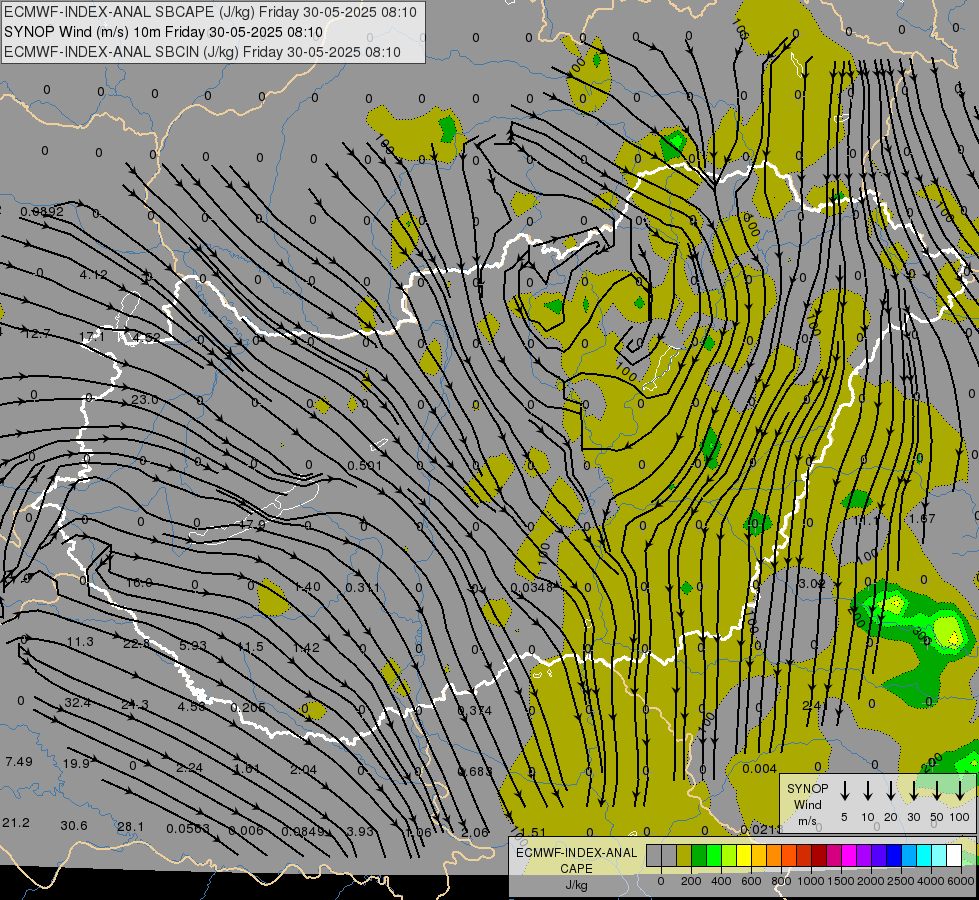Click the map value 5.93
979x900 pixels.
(192, 645)
